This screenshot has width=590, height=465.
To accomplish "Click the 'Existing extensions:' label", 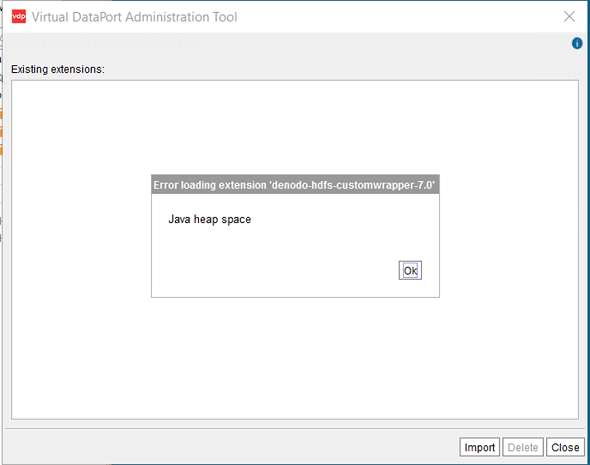I will click(x=58, y=69).
